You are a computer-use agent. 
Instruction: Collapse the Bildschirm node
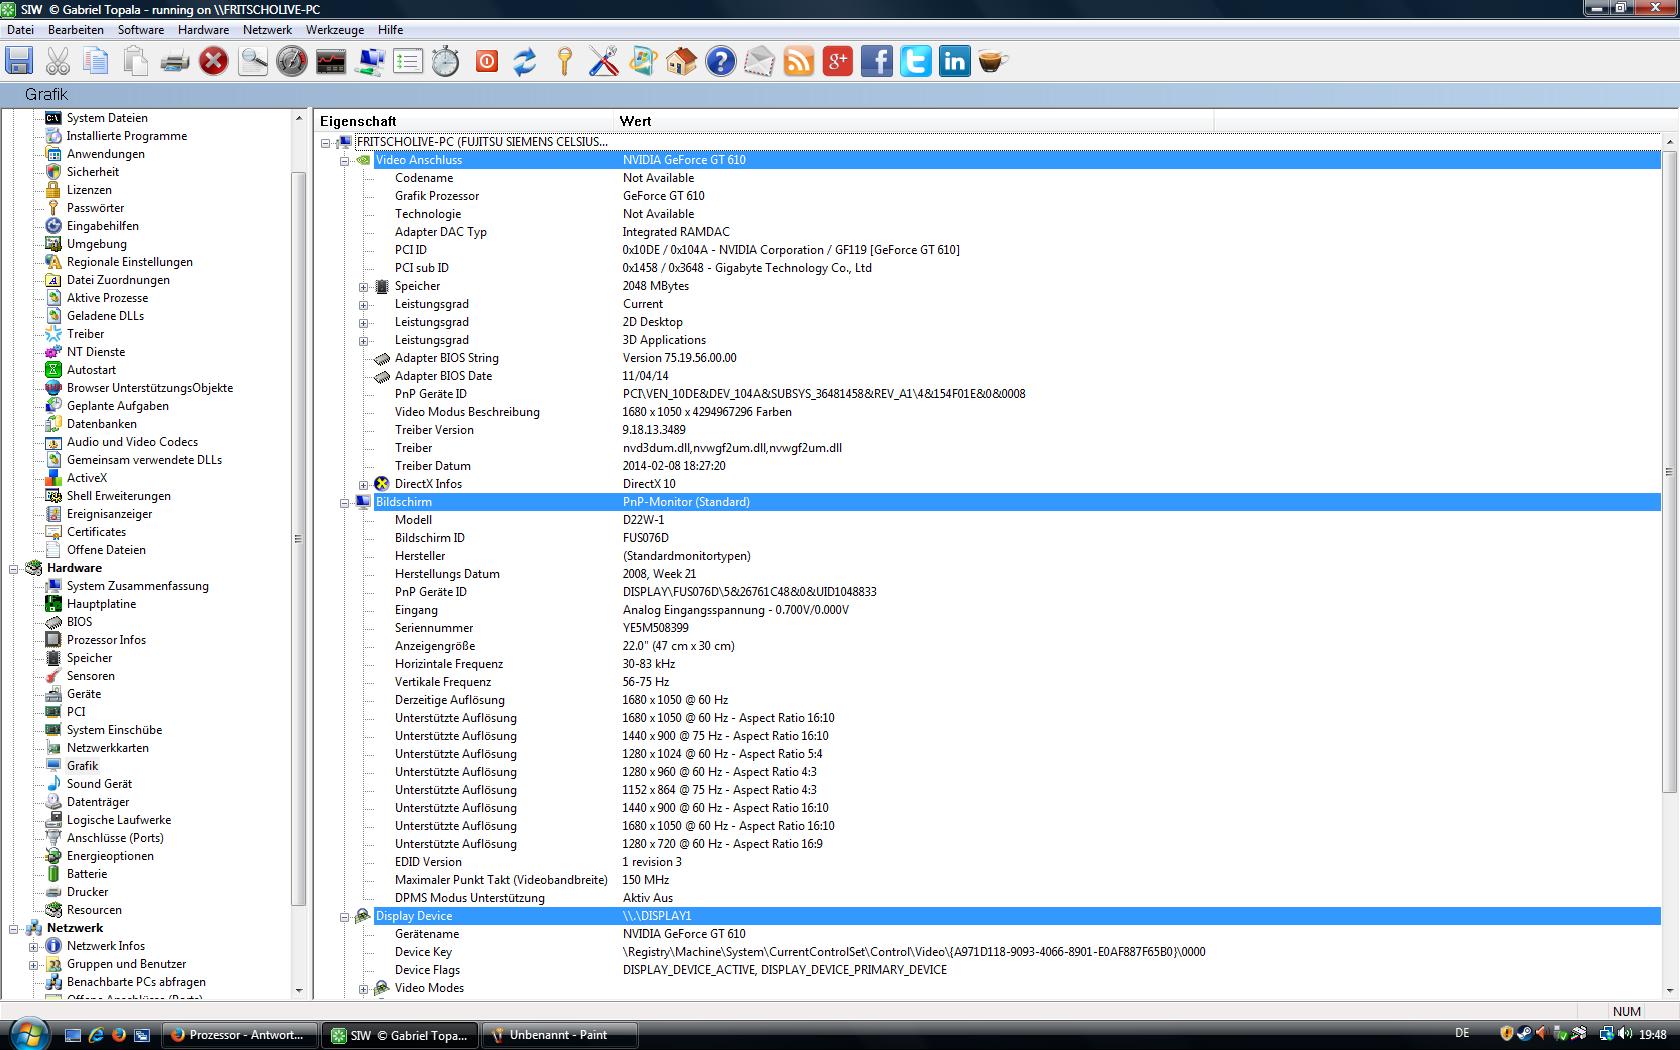345,502
